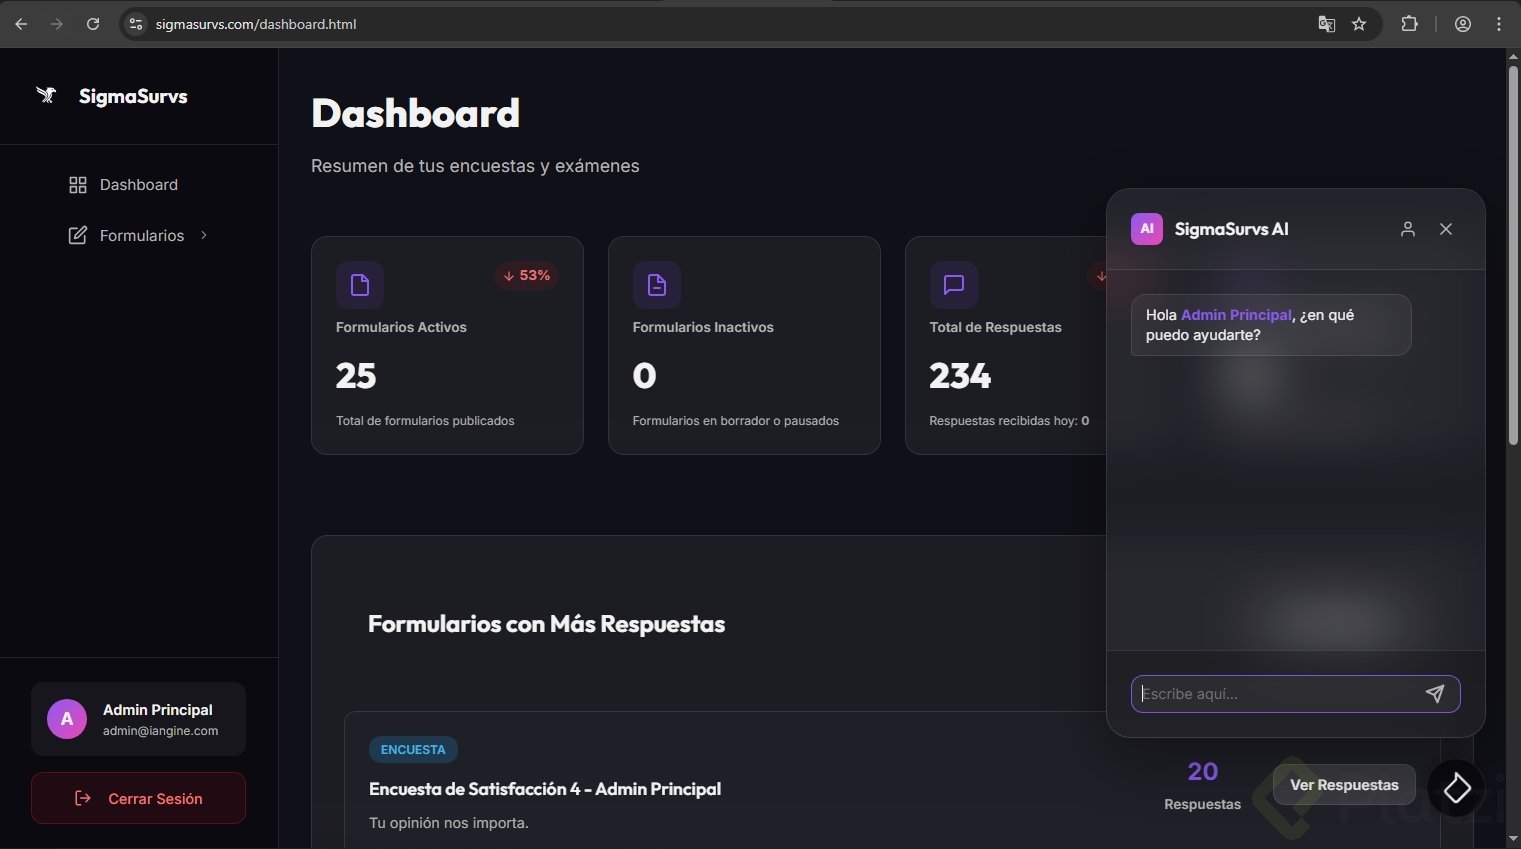Click the 'Formularios con Más Respuestas' heading

(x=546, y=624)
